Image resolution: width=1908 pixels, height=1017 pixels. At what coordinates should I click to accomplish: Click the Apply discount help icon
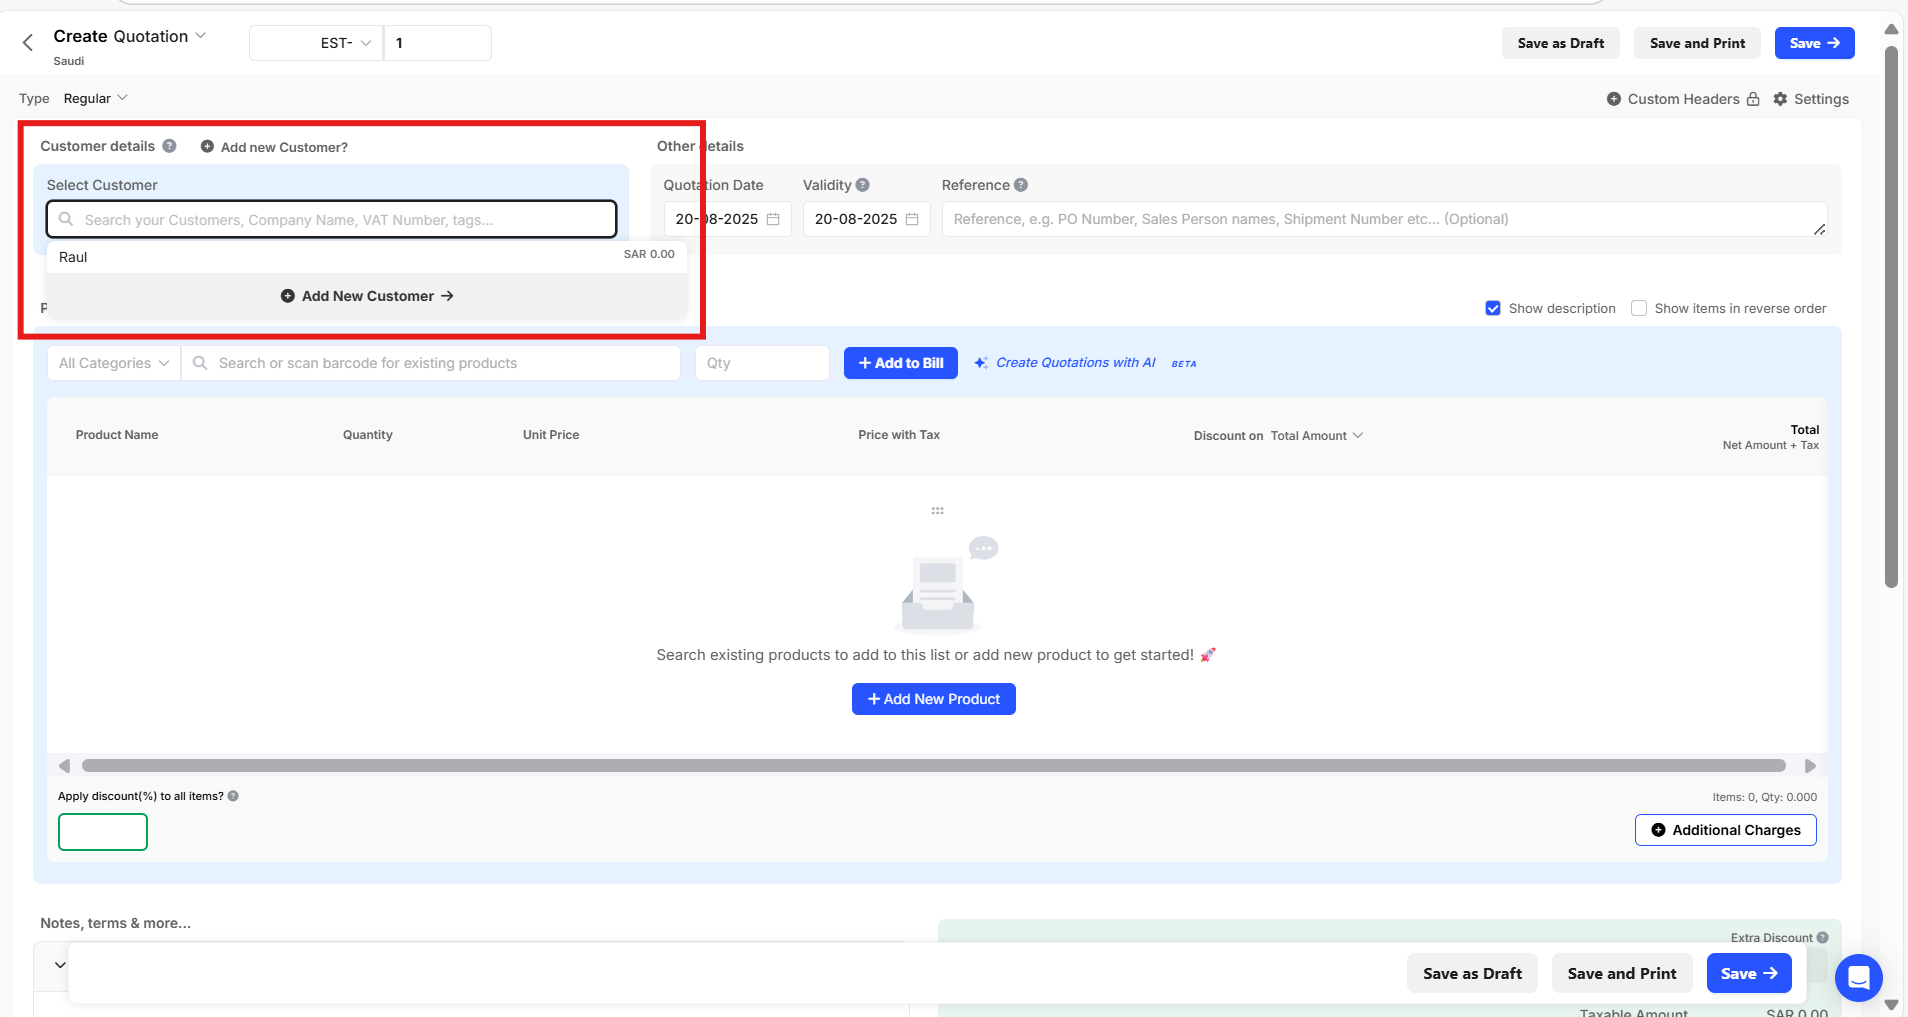233,796
